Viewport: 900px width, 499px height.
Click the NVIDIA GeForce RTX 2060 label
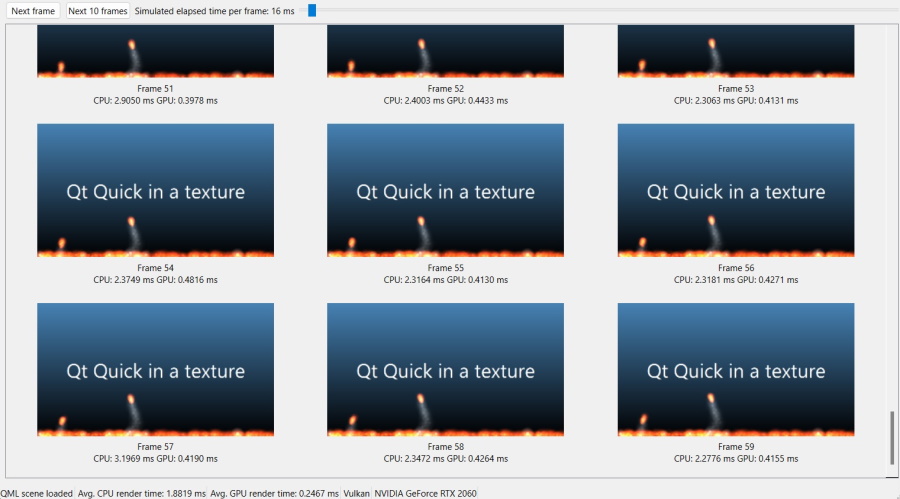tap(426, 493)
